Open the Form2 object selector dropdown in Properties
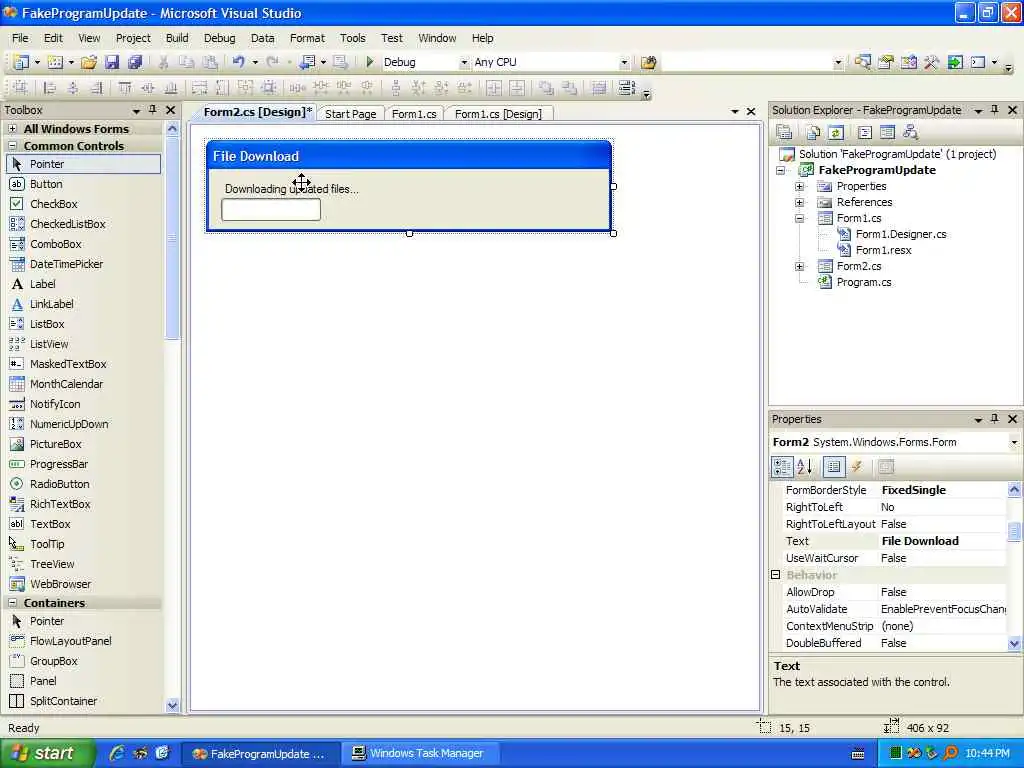The height and width of the screenshot is (768, 1024). [1014, 442]
